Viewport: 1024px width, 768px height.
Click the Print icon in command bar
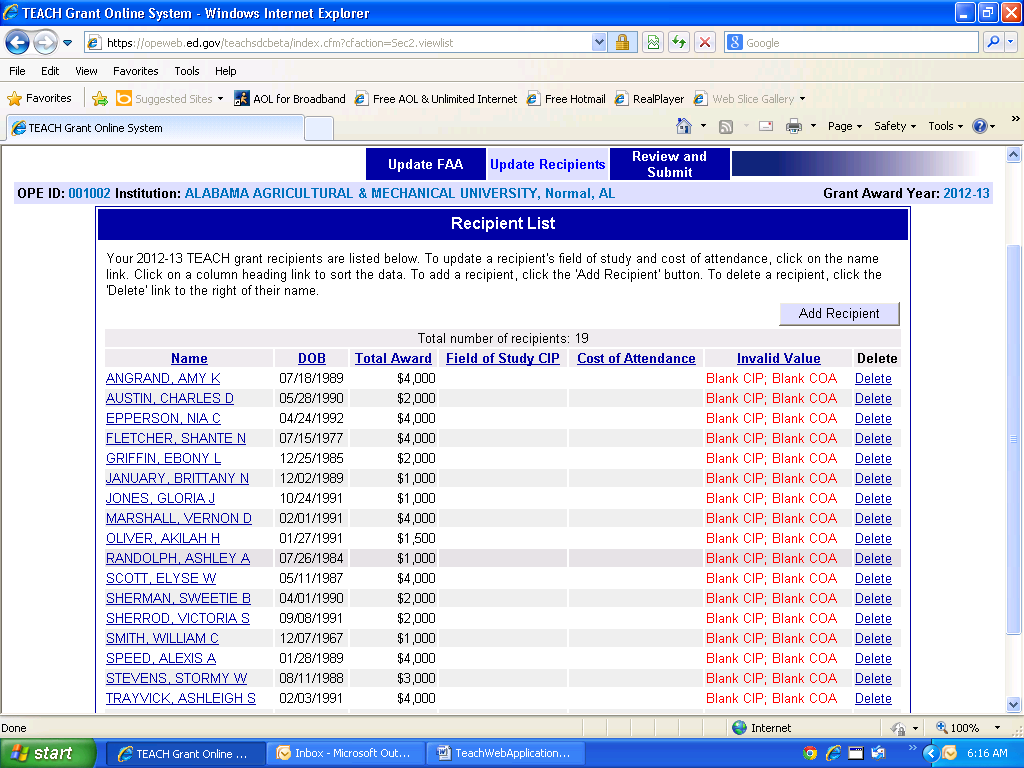coord(794,127)
